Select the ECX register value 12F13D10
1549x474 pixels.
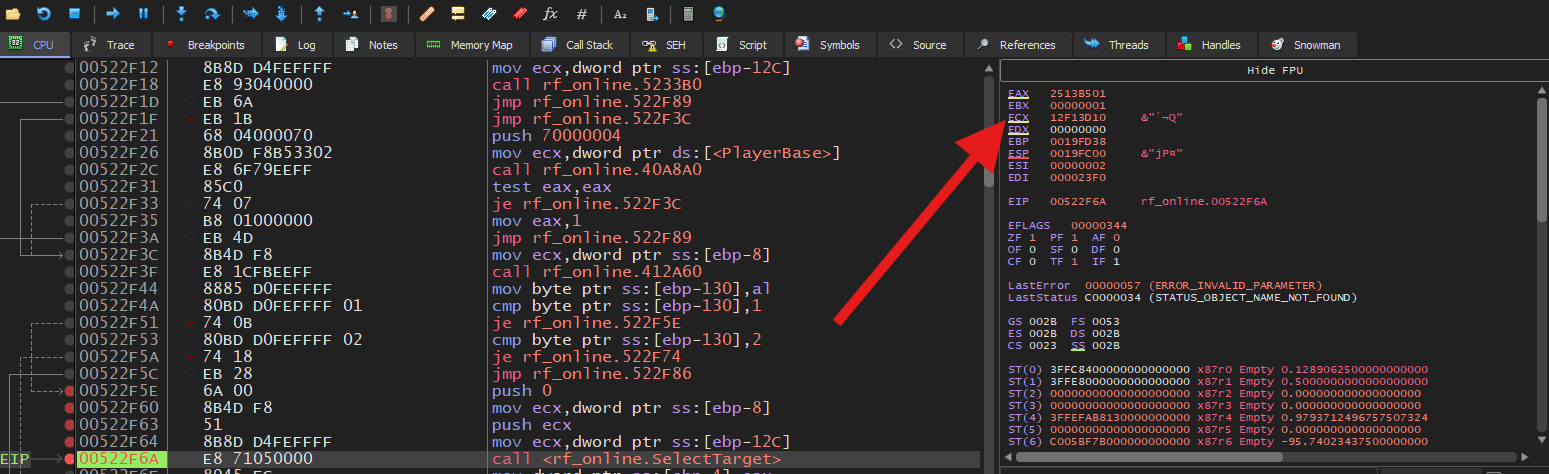point(1078,117)
